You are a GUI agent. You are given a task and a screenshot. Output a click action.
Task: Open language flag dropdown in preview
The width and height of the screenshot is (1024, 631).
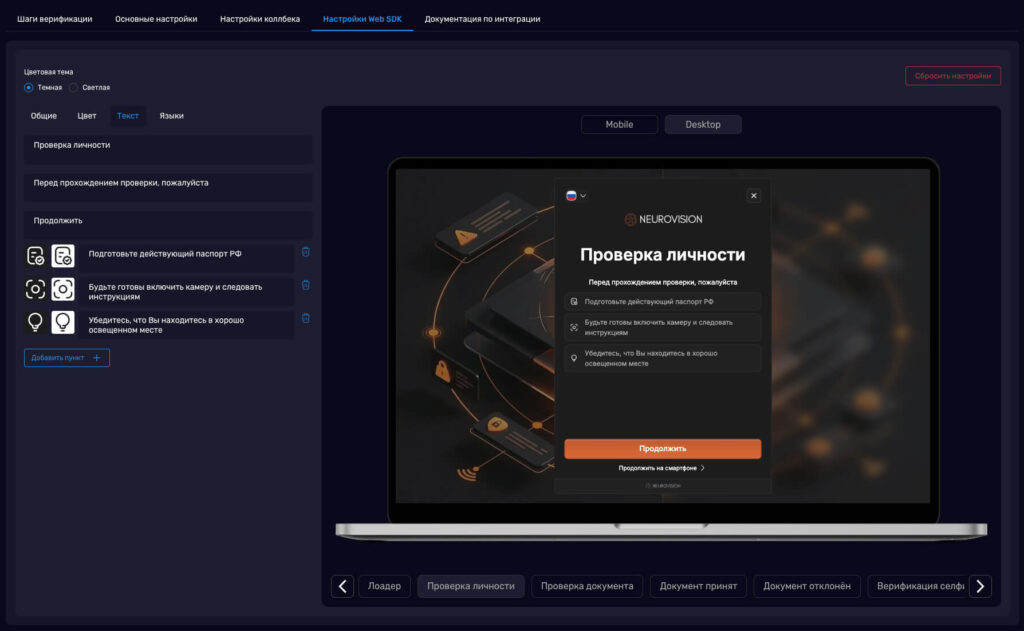coord(575,195)
